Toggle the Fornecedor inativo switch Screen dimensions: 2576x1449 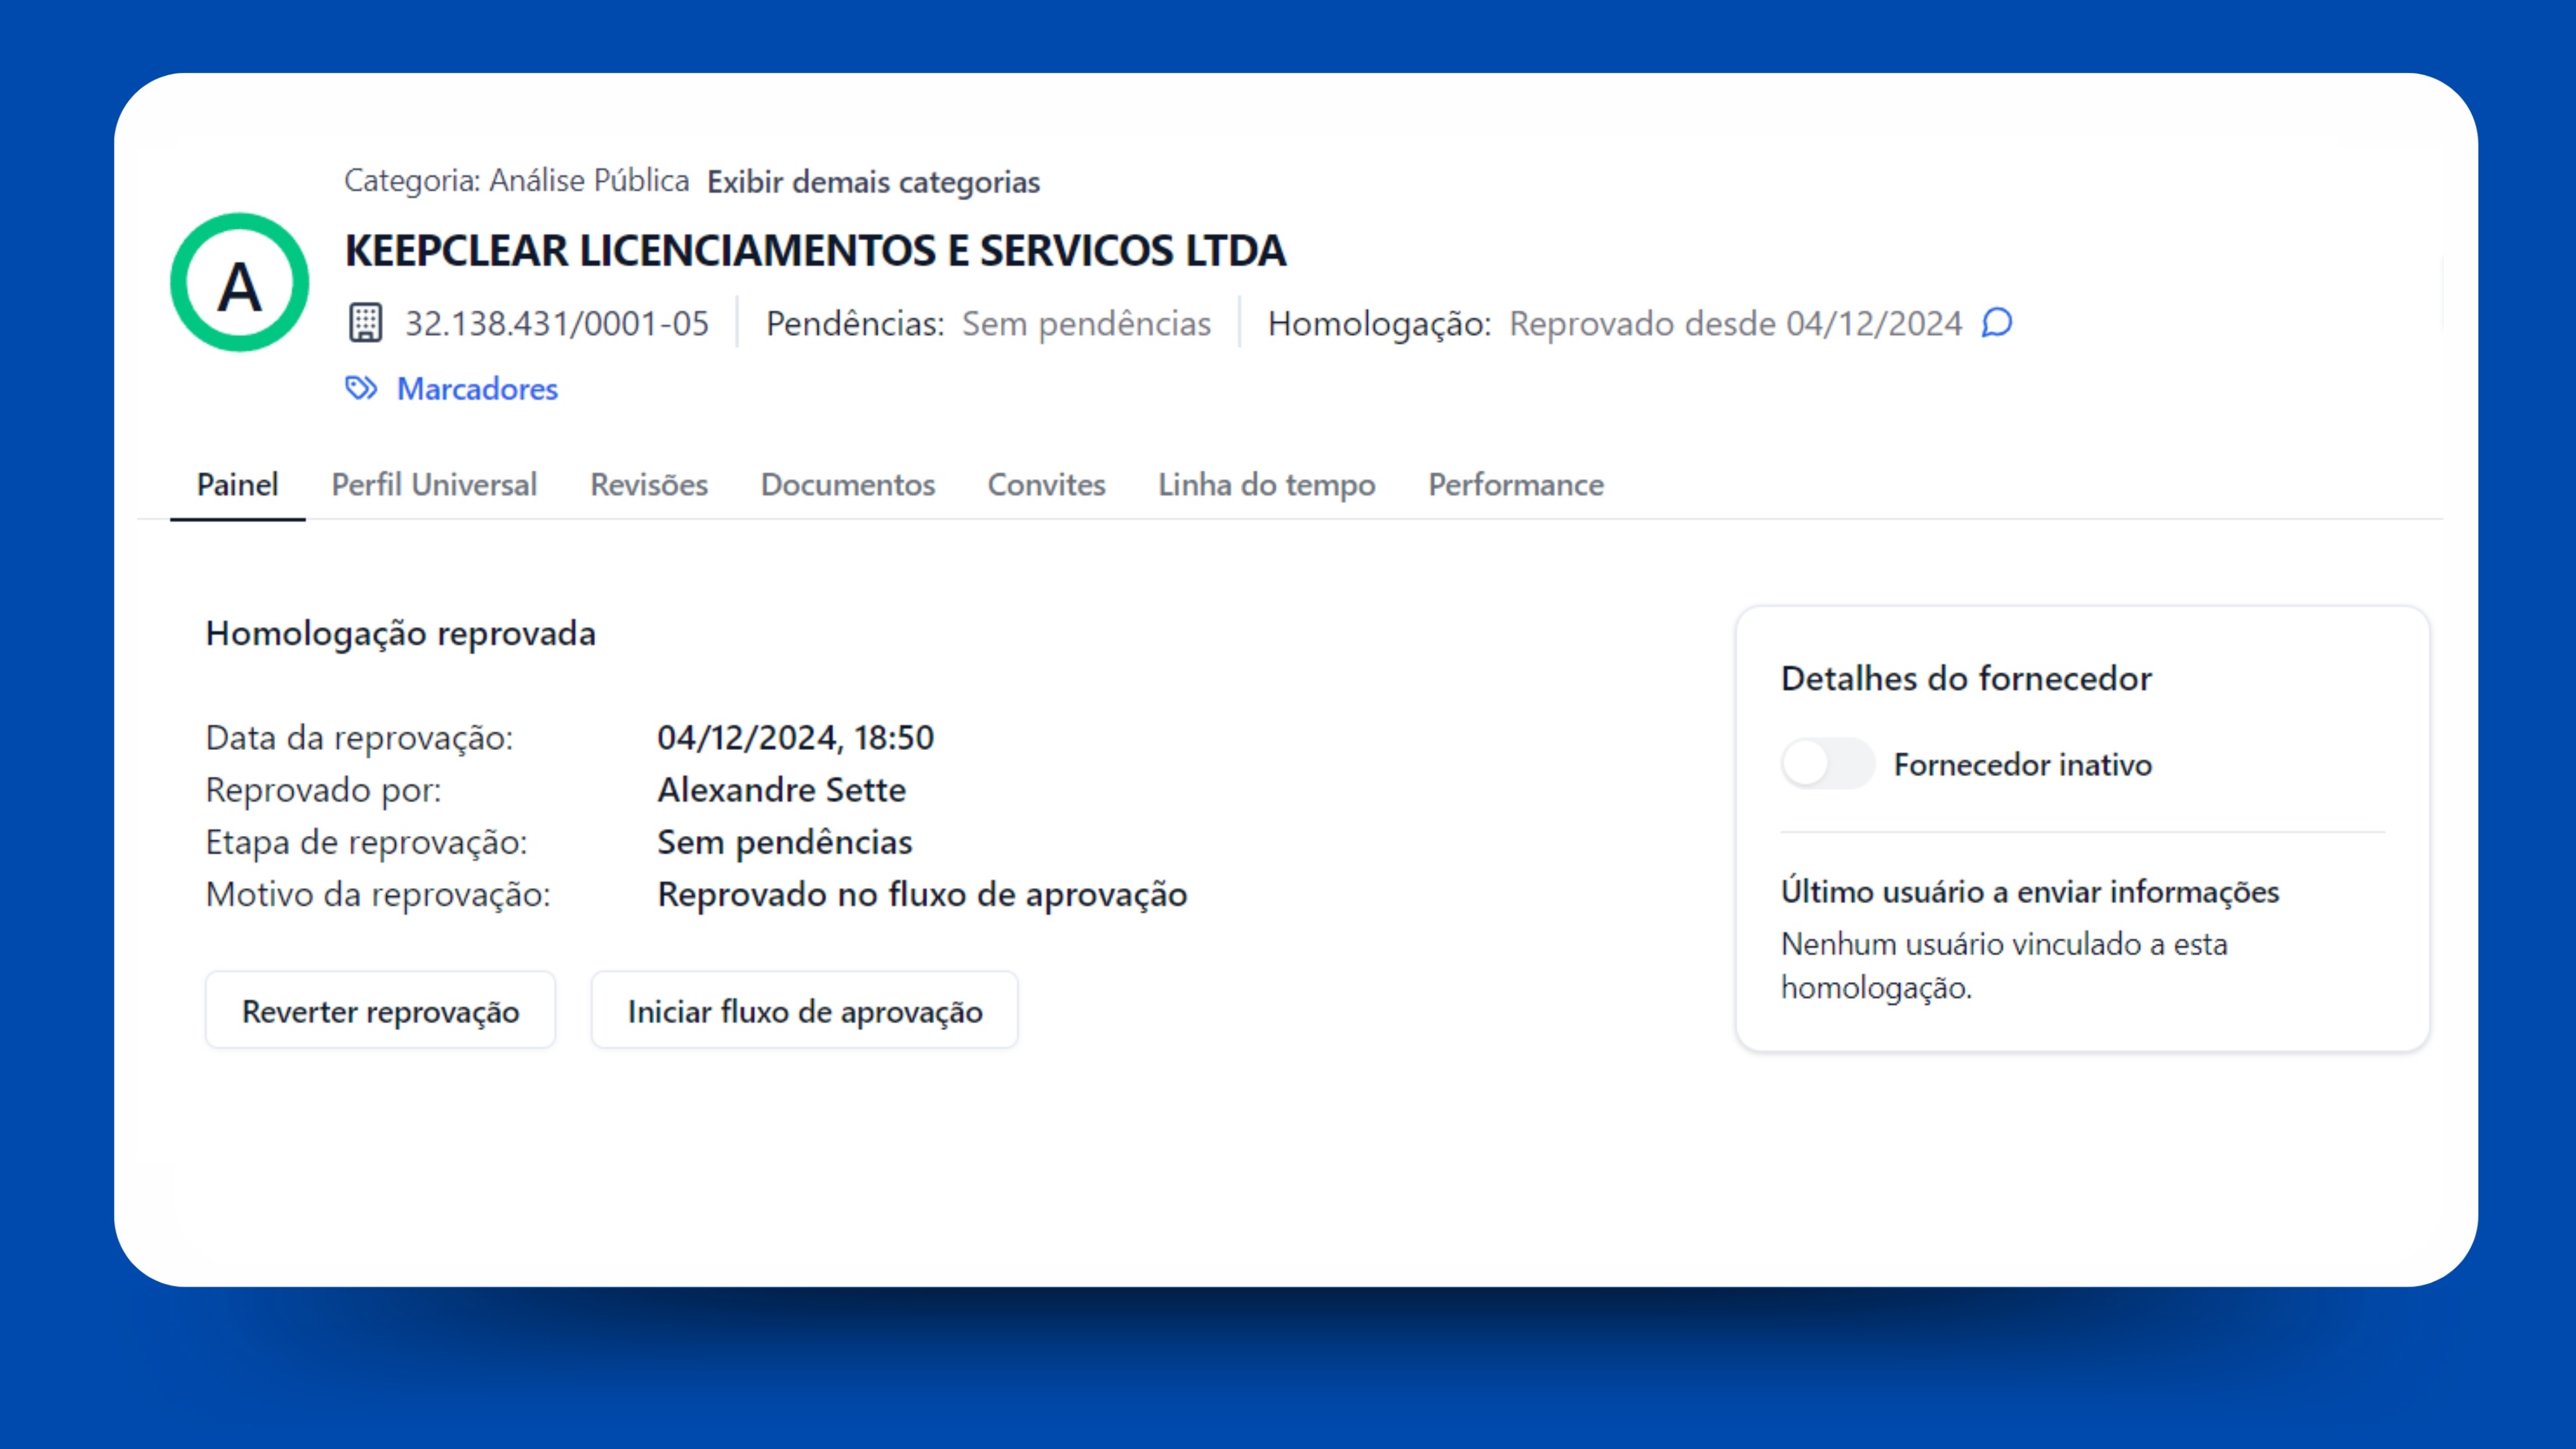(x=1827, y=764)
